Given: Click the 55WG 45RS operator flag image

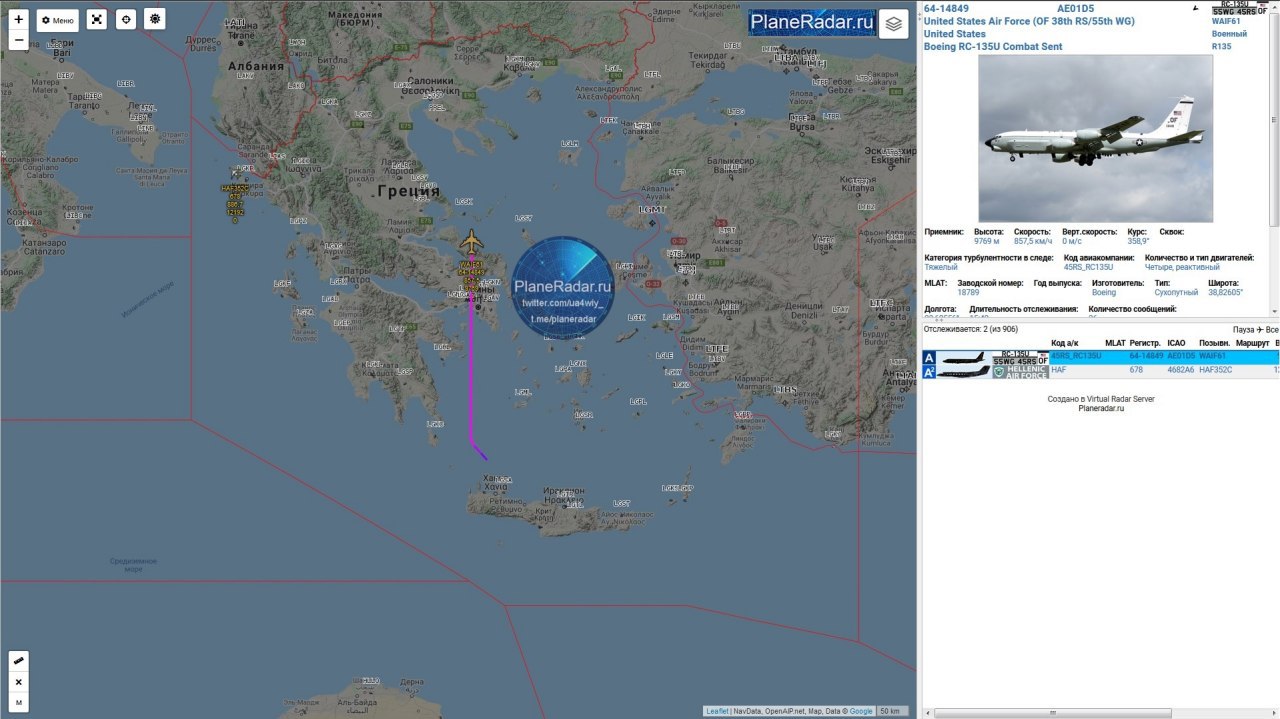Looking at the screenshot, I should (x=1240, y=9).
